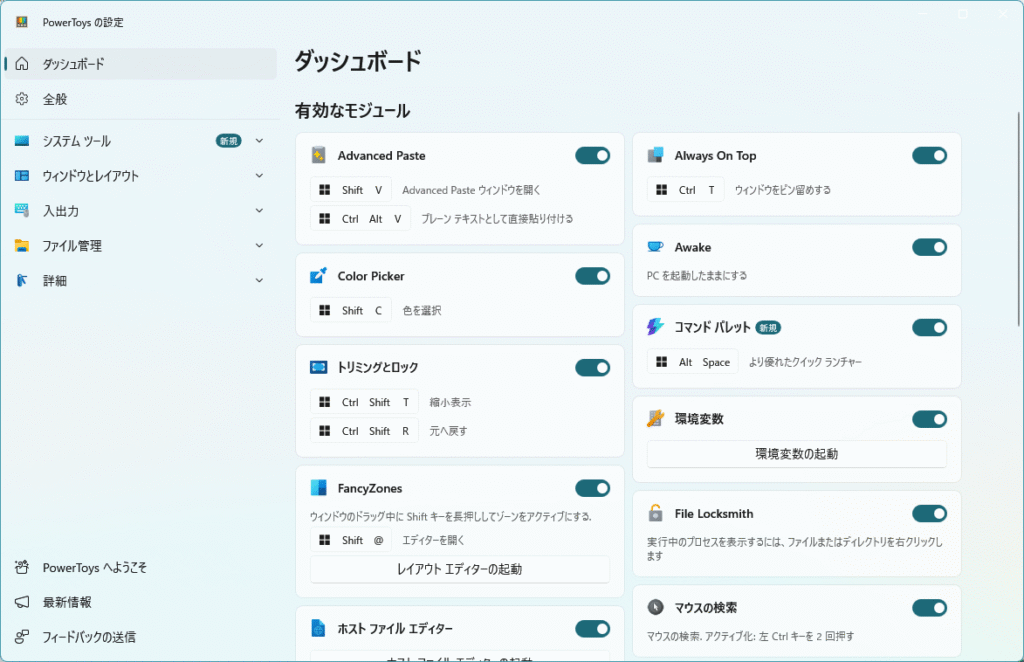Expand the ファイル管理 chevron
1024x662 pixels.
click(x=259, y=245)
